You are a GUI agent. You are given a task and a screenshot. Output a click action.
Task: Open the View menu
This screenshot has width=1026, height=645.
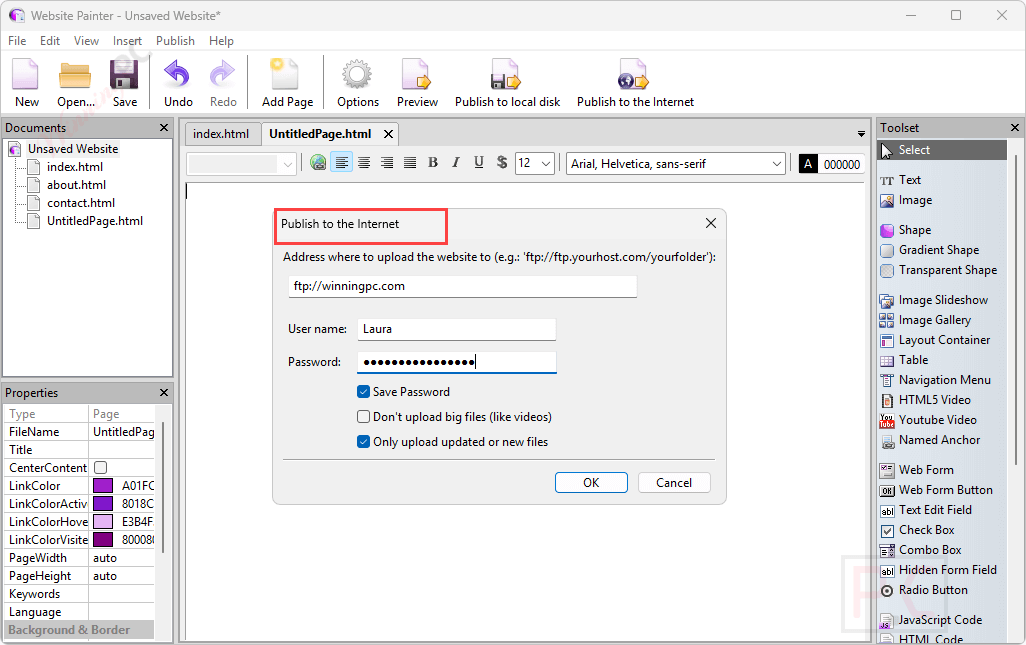(86, 41)
